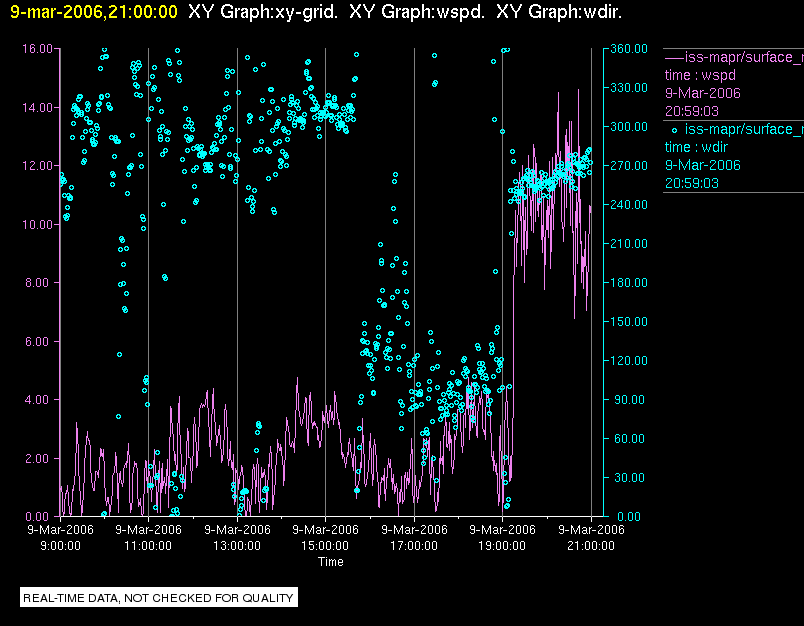Click the 120.00 wind direction axis label
804x626 pixels.
coord(629,360)
